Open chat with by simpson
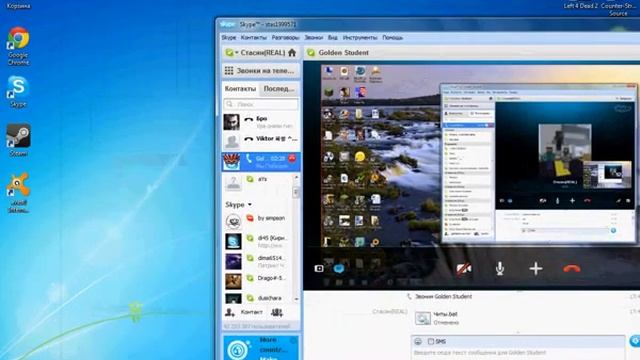640x360 pixels. (x=257, y=221)
